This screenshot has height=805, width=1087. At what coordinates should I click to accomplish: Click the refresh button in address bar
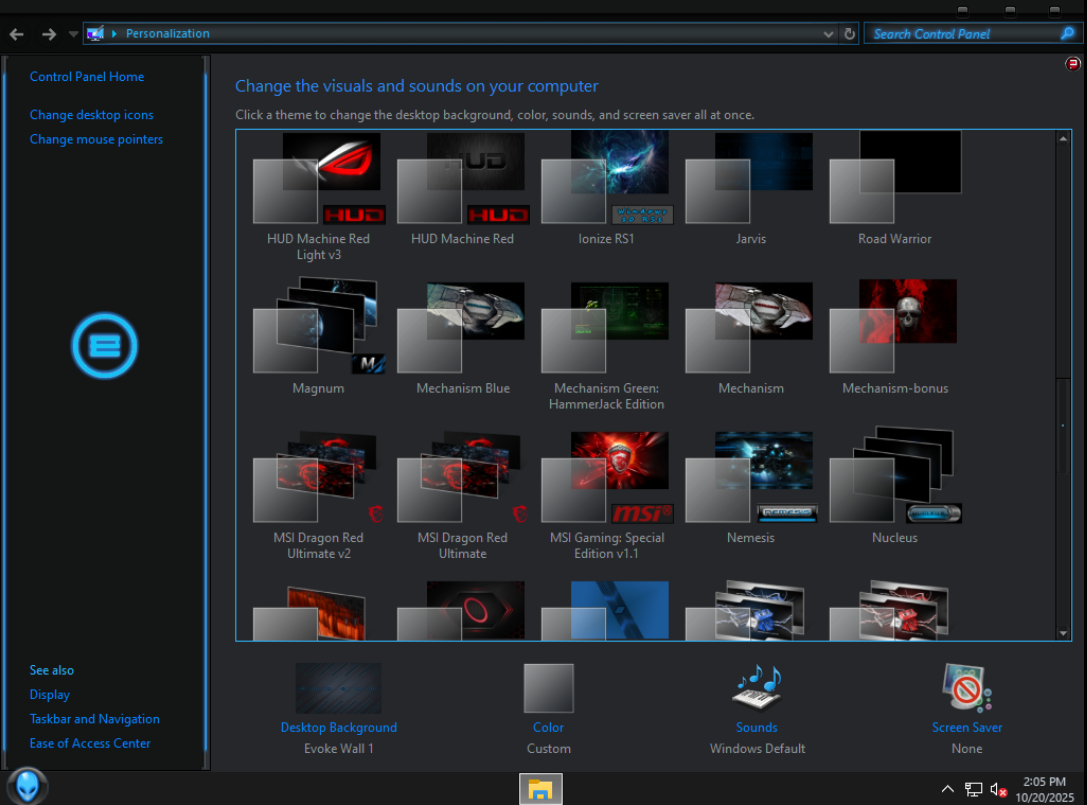click(x=850, y=34)
